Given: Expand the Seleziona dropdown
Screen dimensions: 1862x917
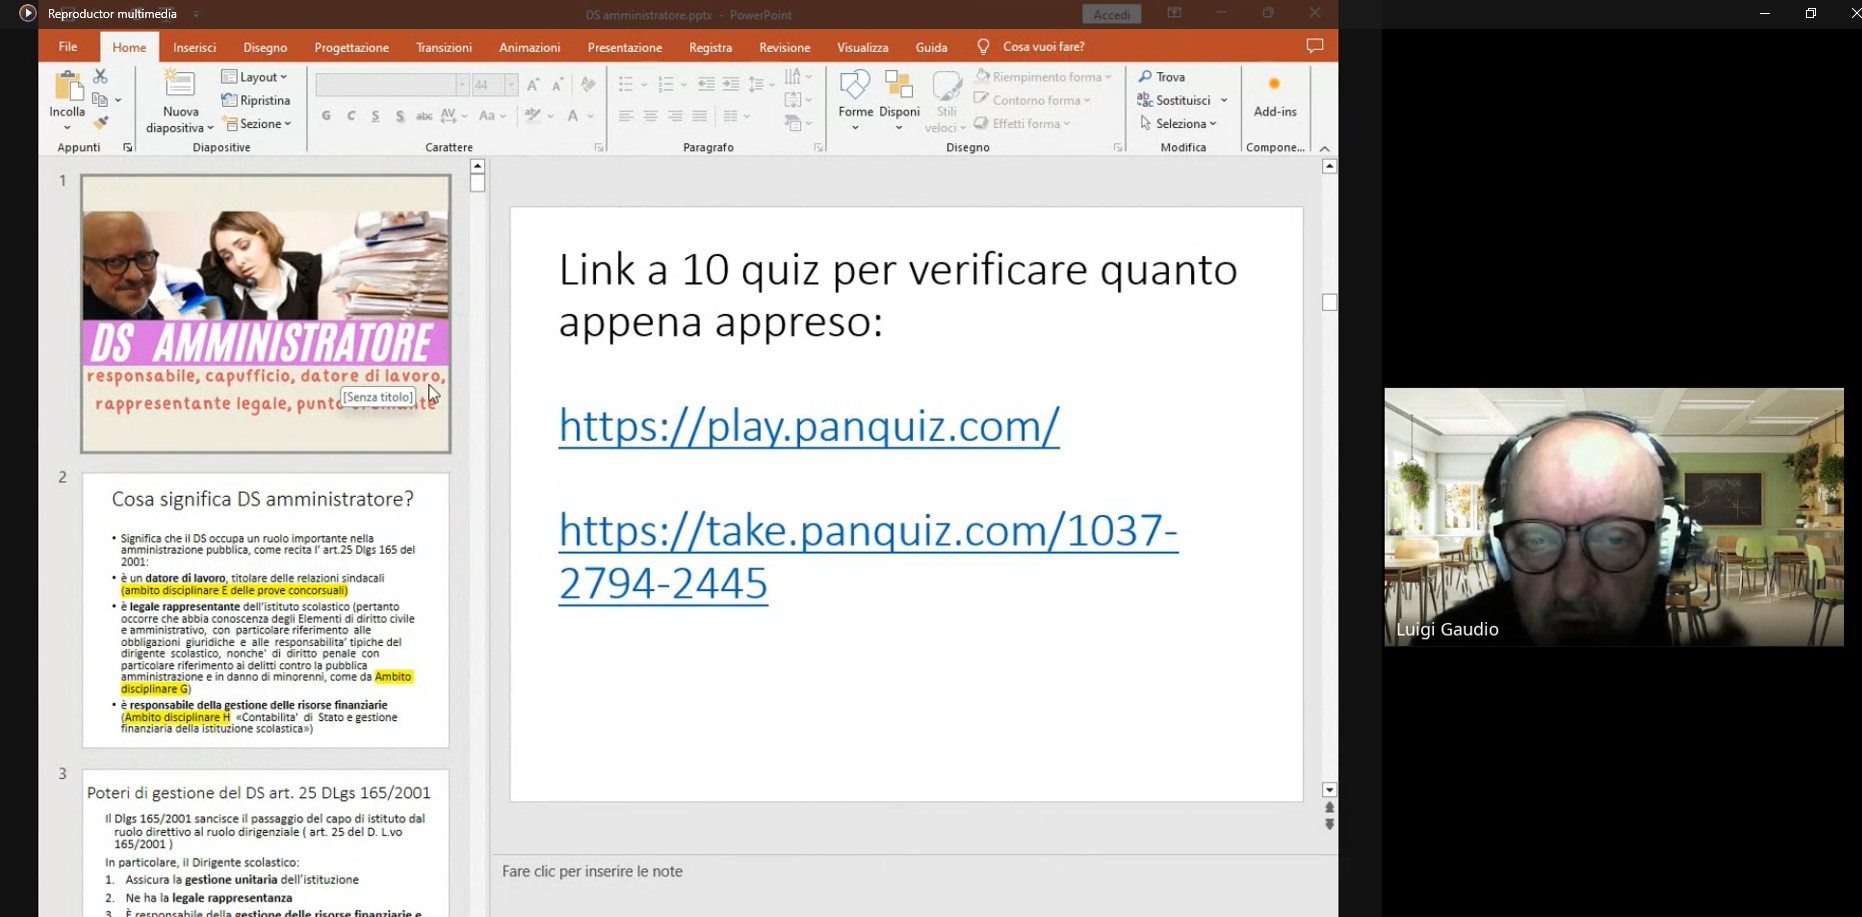Looking at the screenshot, I should coord(1178,123).
